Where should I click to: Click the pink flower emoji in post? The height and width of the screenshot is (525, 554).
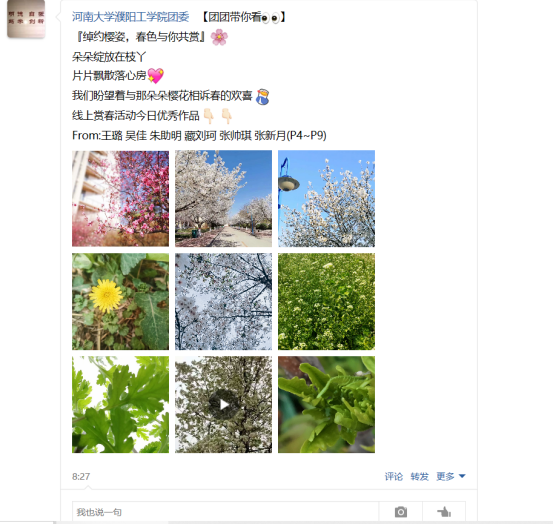(219, 37)
